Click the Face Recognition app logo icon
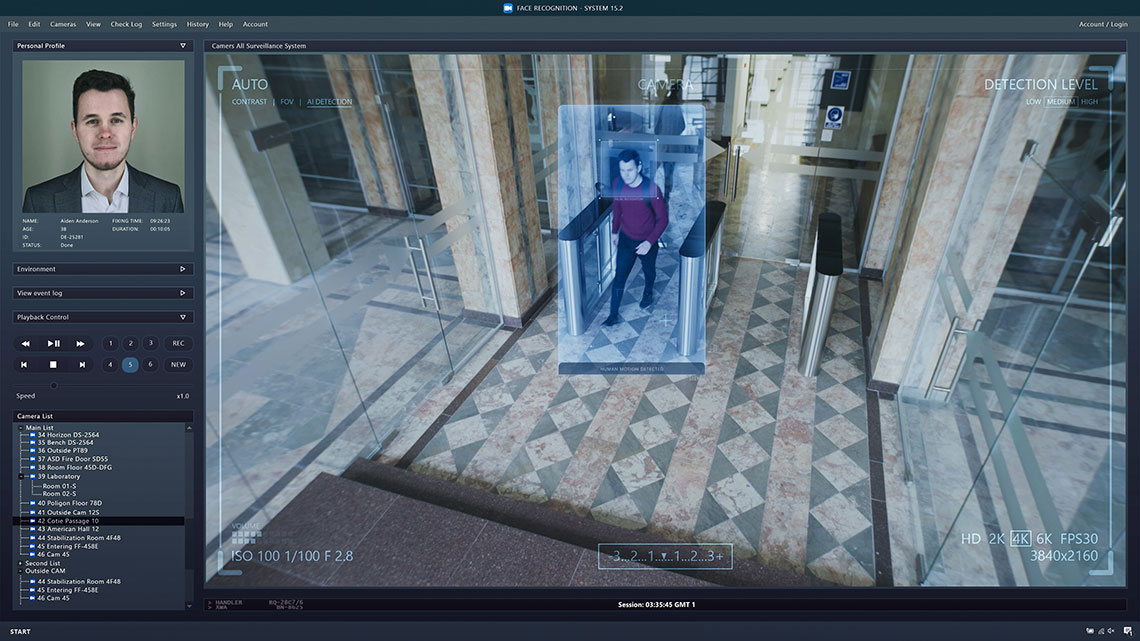 pos(507,8)
